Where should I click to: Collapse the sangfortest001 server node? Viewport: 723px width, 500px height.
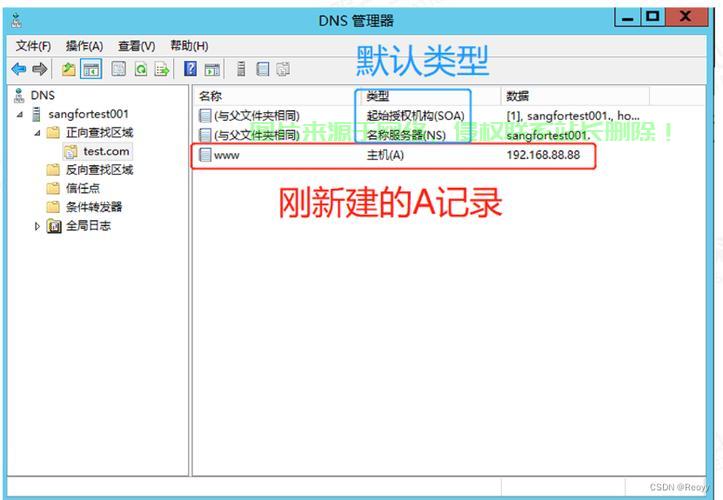(x=20, y=114)
